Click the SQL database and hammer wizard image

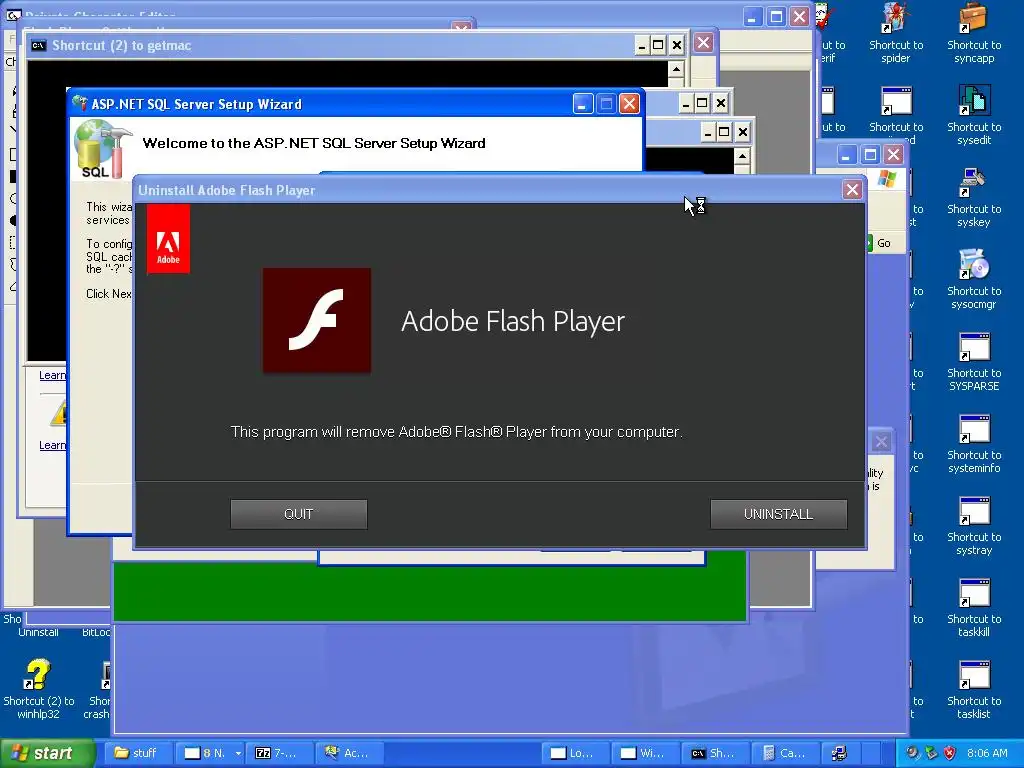tap(103, 150)
